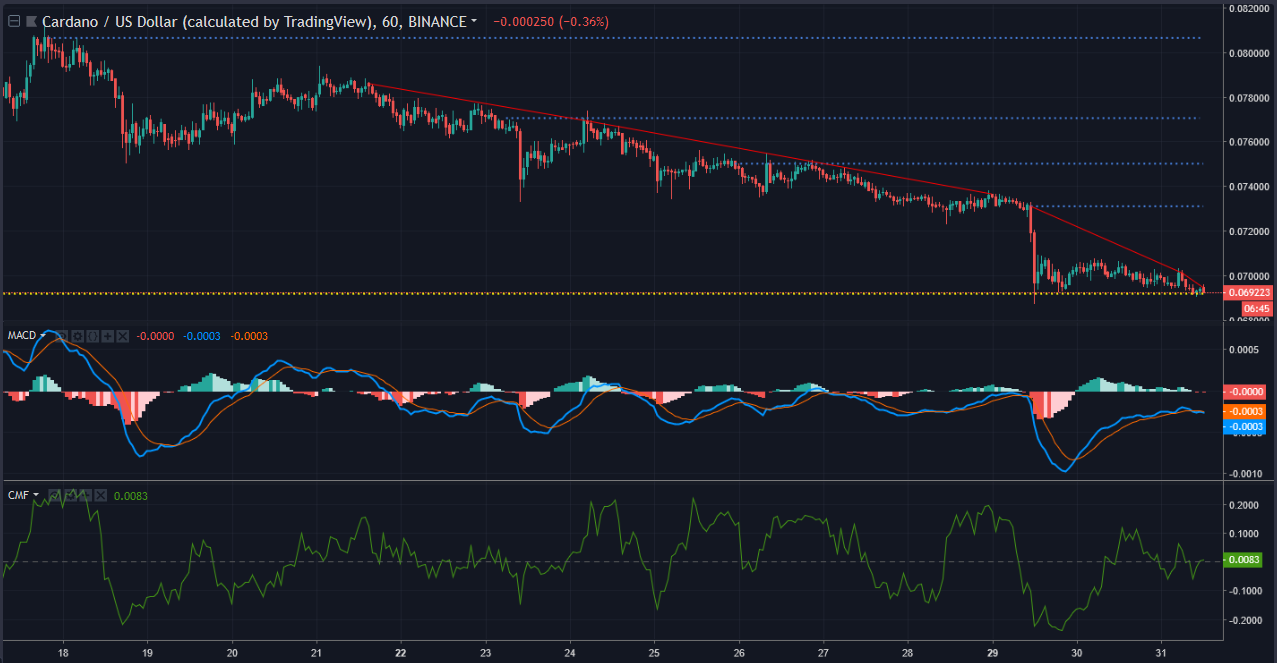Open MACD settings gear icon

click(x=77, y=336)
